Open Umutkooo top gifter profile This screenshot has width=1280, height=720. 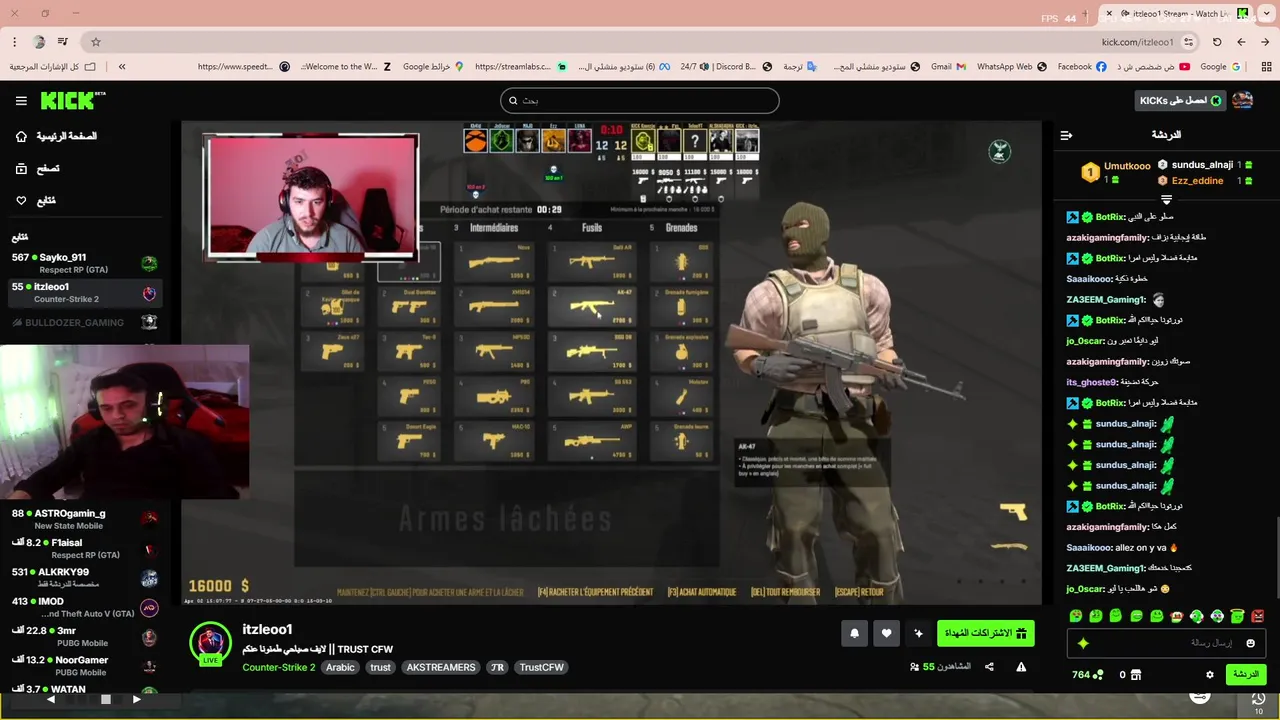pos(1127,166)
